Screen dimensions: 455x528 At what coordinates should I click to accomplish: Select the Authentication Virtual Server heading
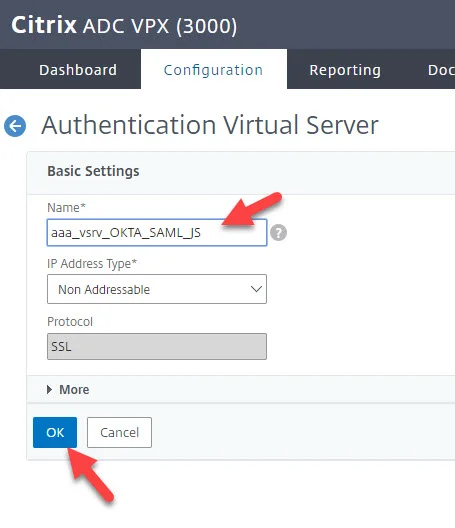coord(209,125)
